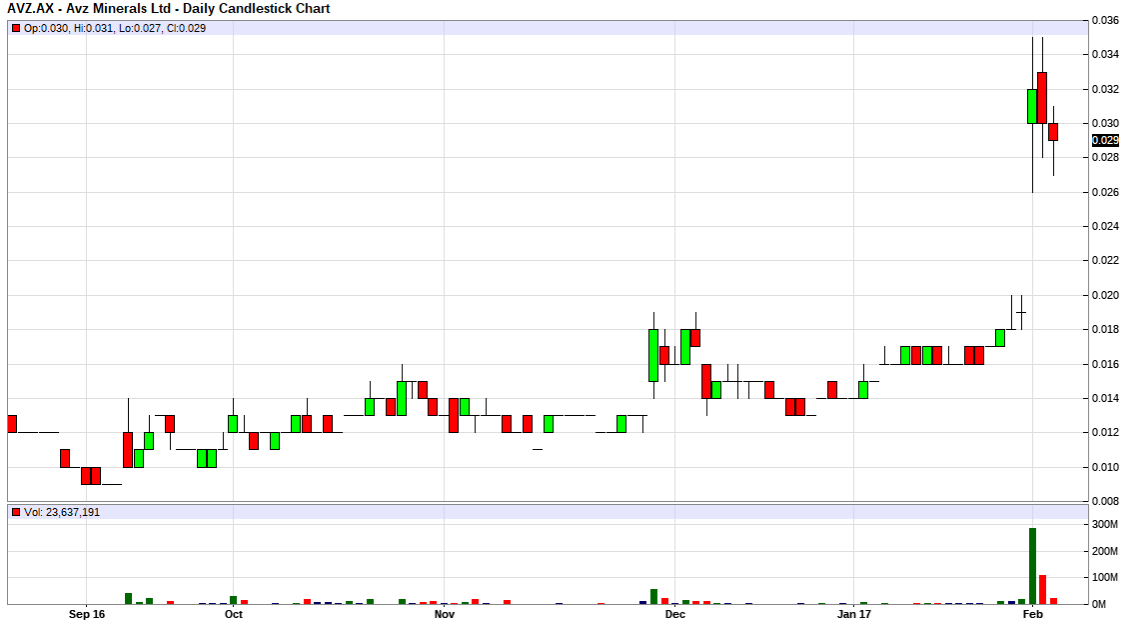
Task: Click the 0.010 price axis label
Action: tap(1105, 466)
